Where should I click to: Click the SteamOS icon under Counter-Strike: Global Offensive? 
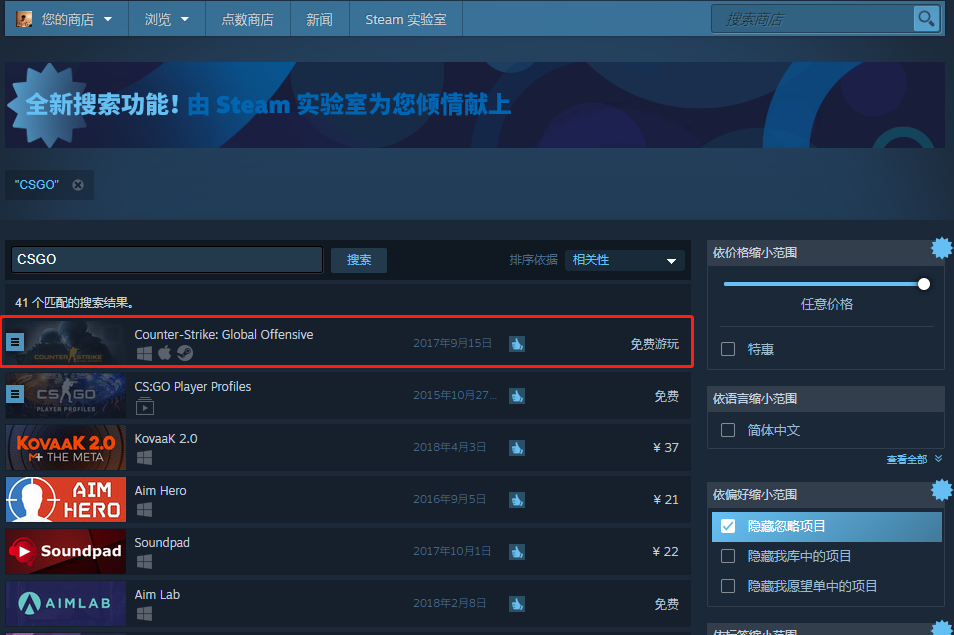pos(185,352)
